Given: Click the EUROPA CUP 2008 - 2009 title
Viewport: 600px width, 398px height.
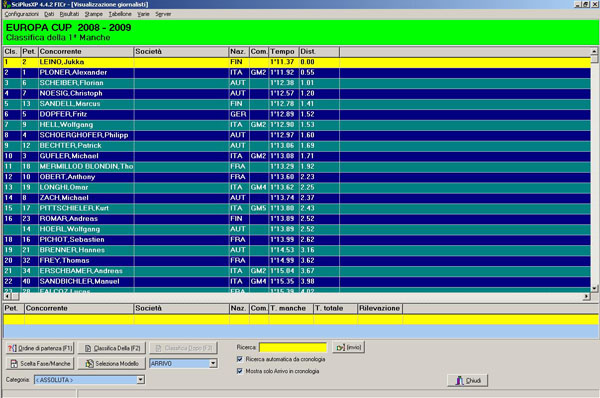Looking at the screenshot, I should 68,28.
